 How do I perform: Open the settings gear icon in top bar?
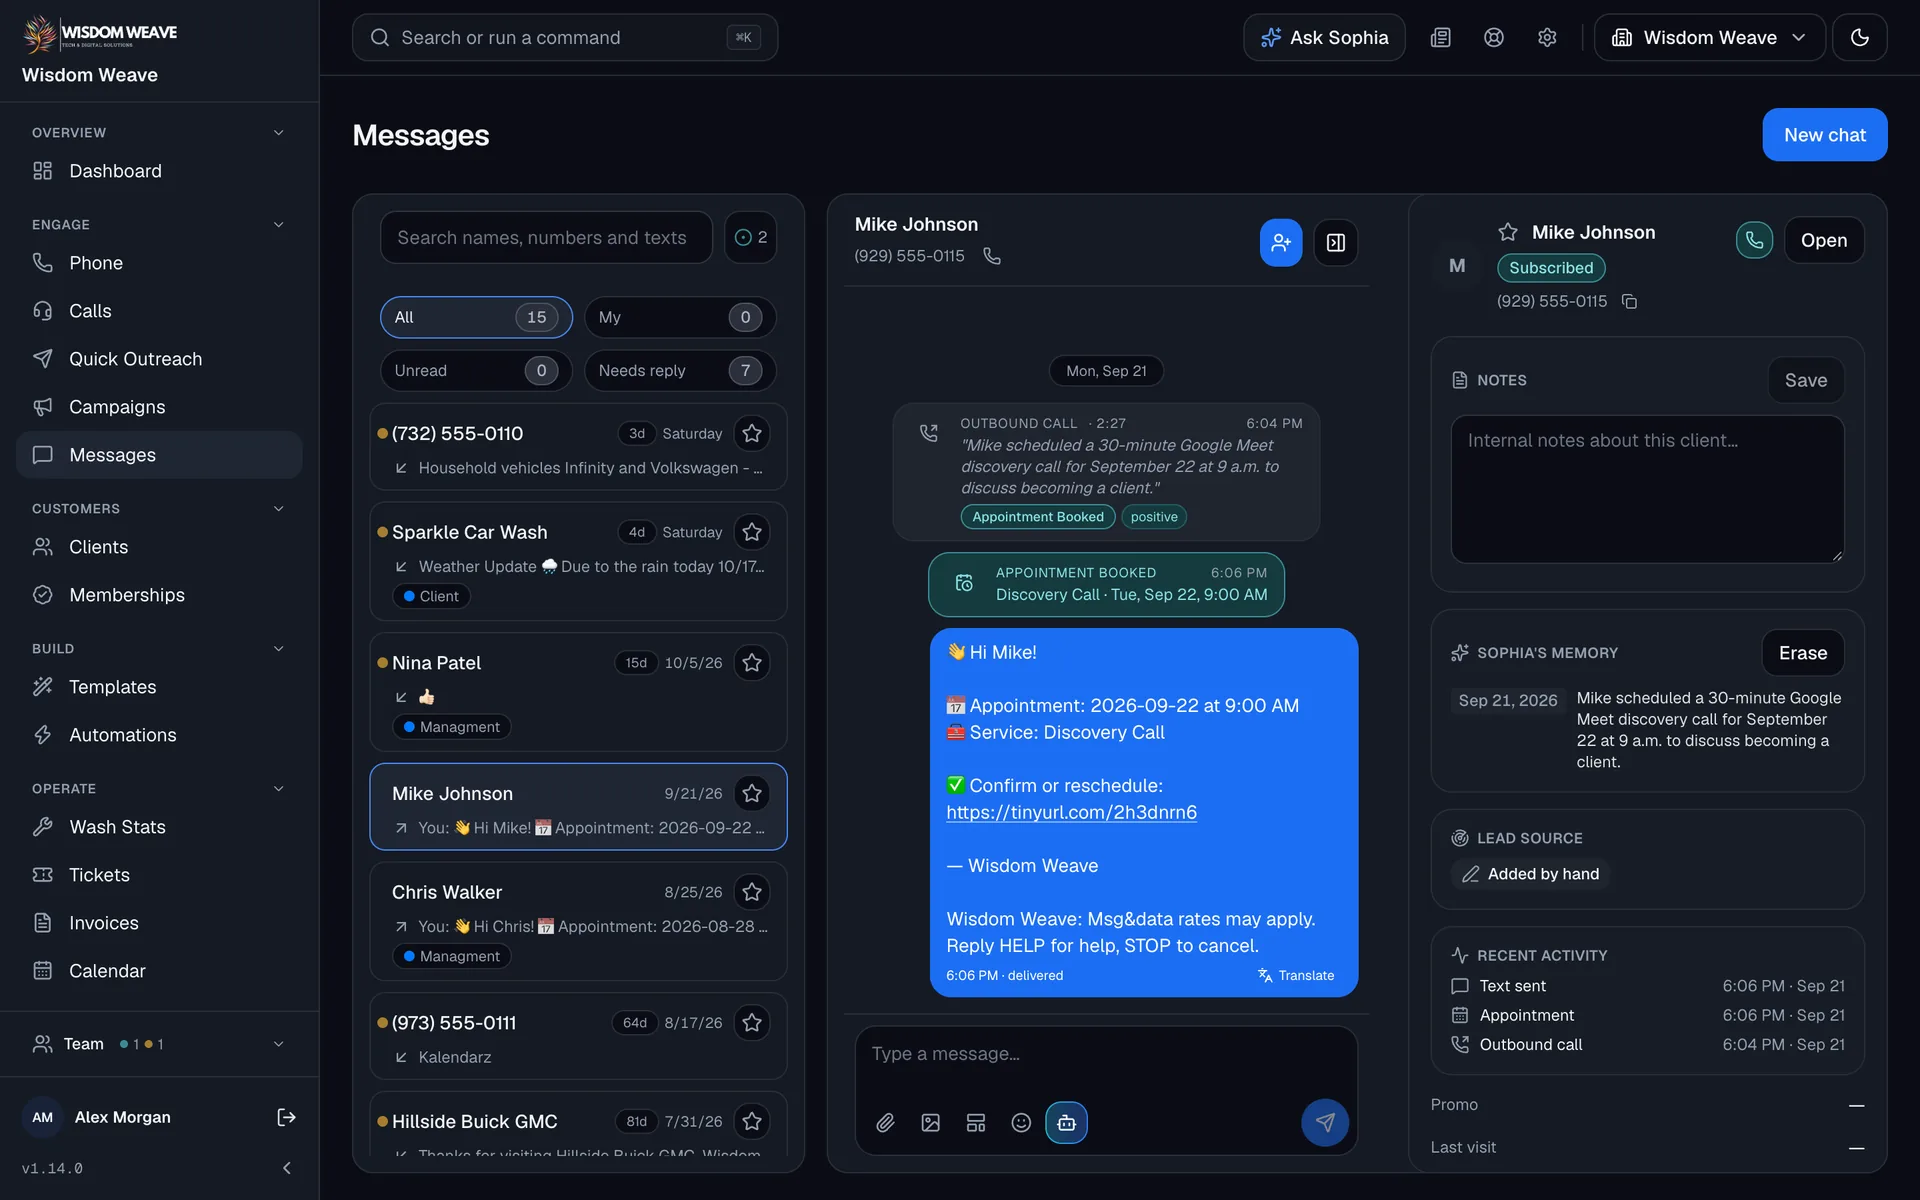(1547, 37)
